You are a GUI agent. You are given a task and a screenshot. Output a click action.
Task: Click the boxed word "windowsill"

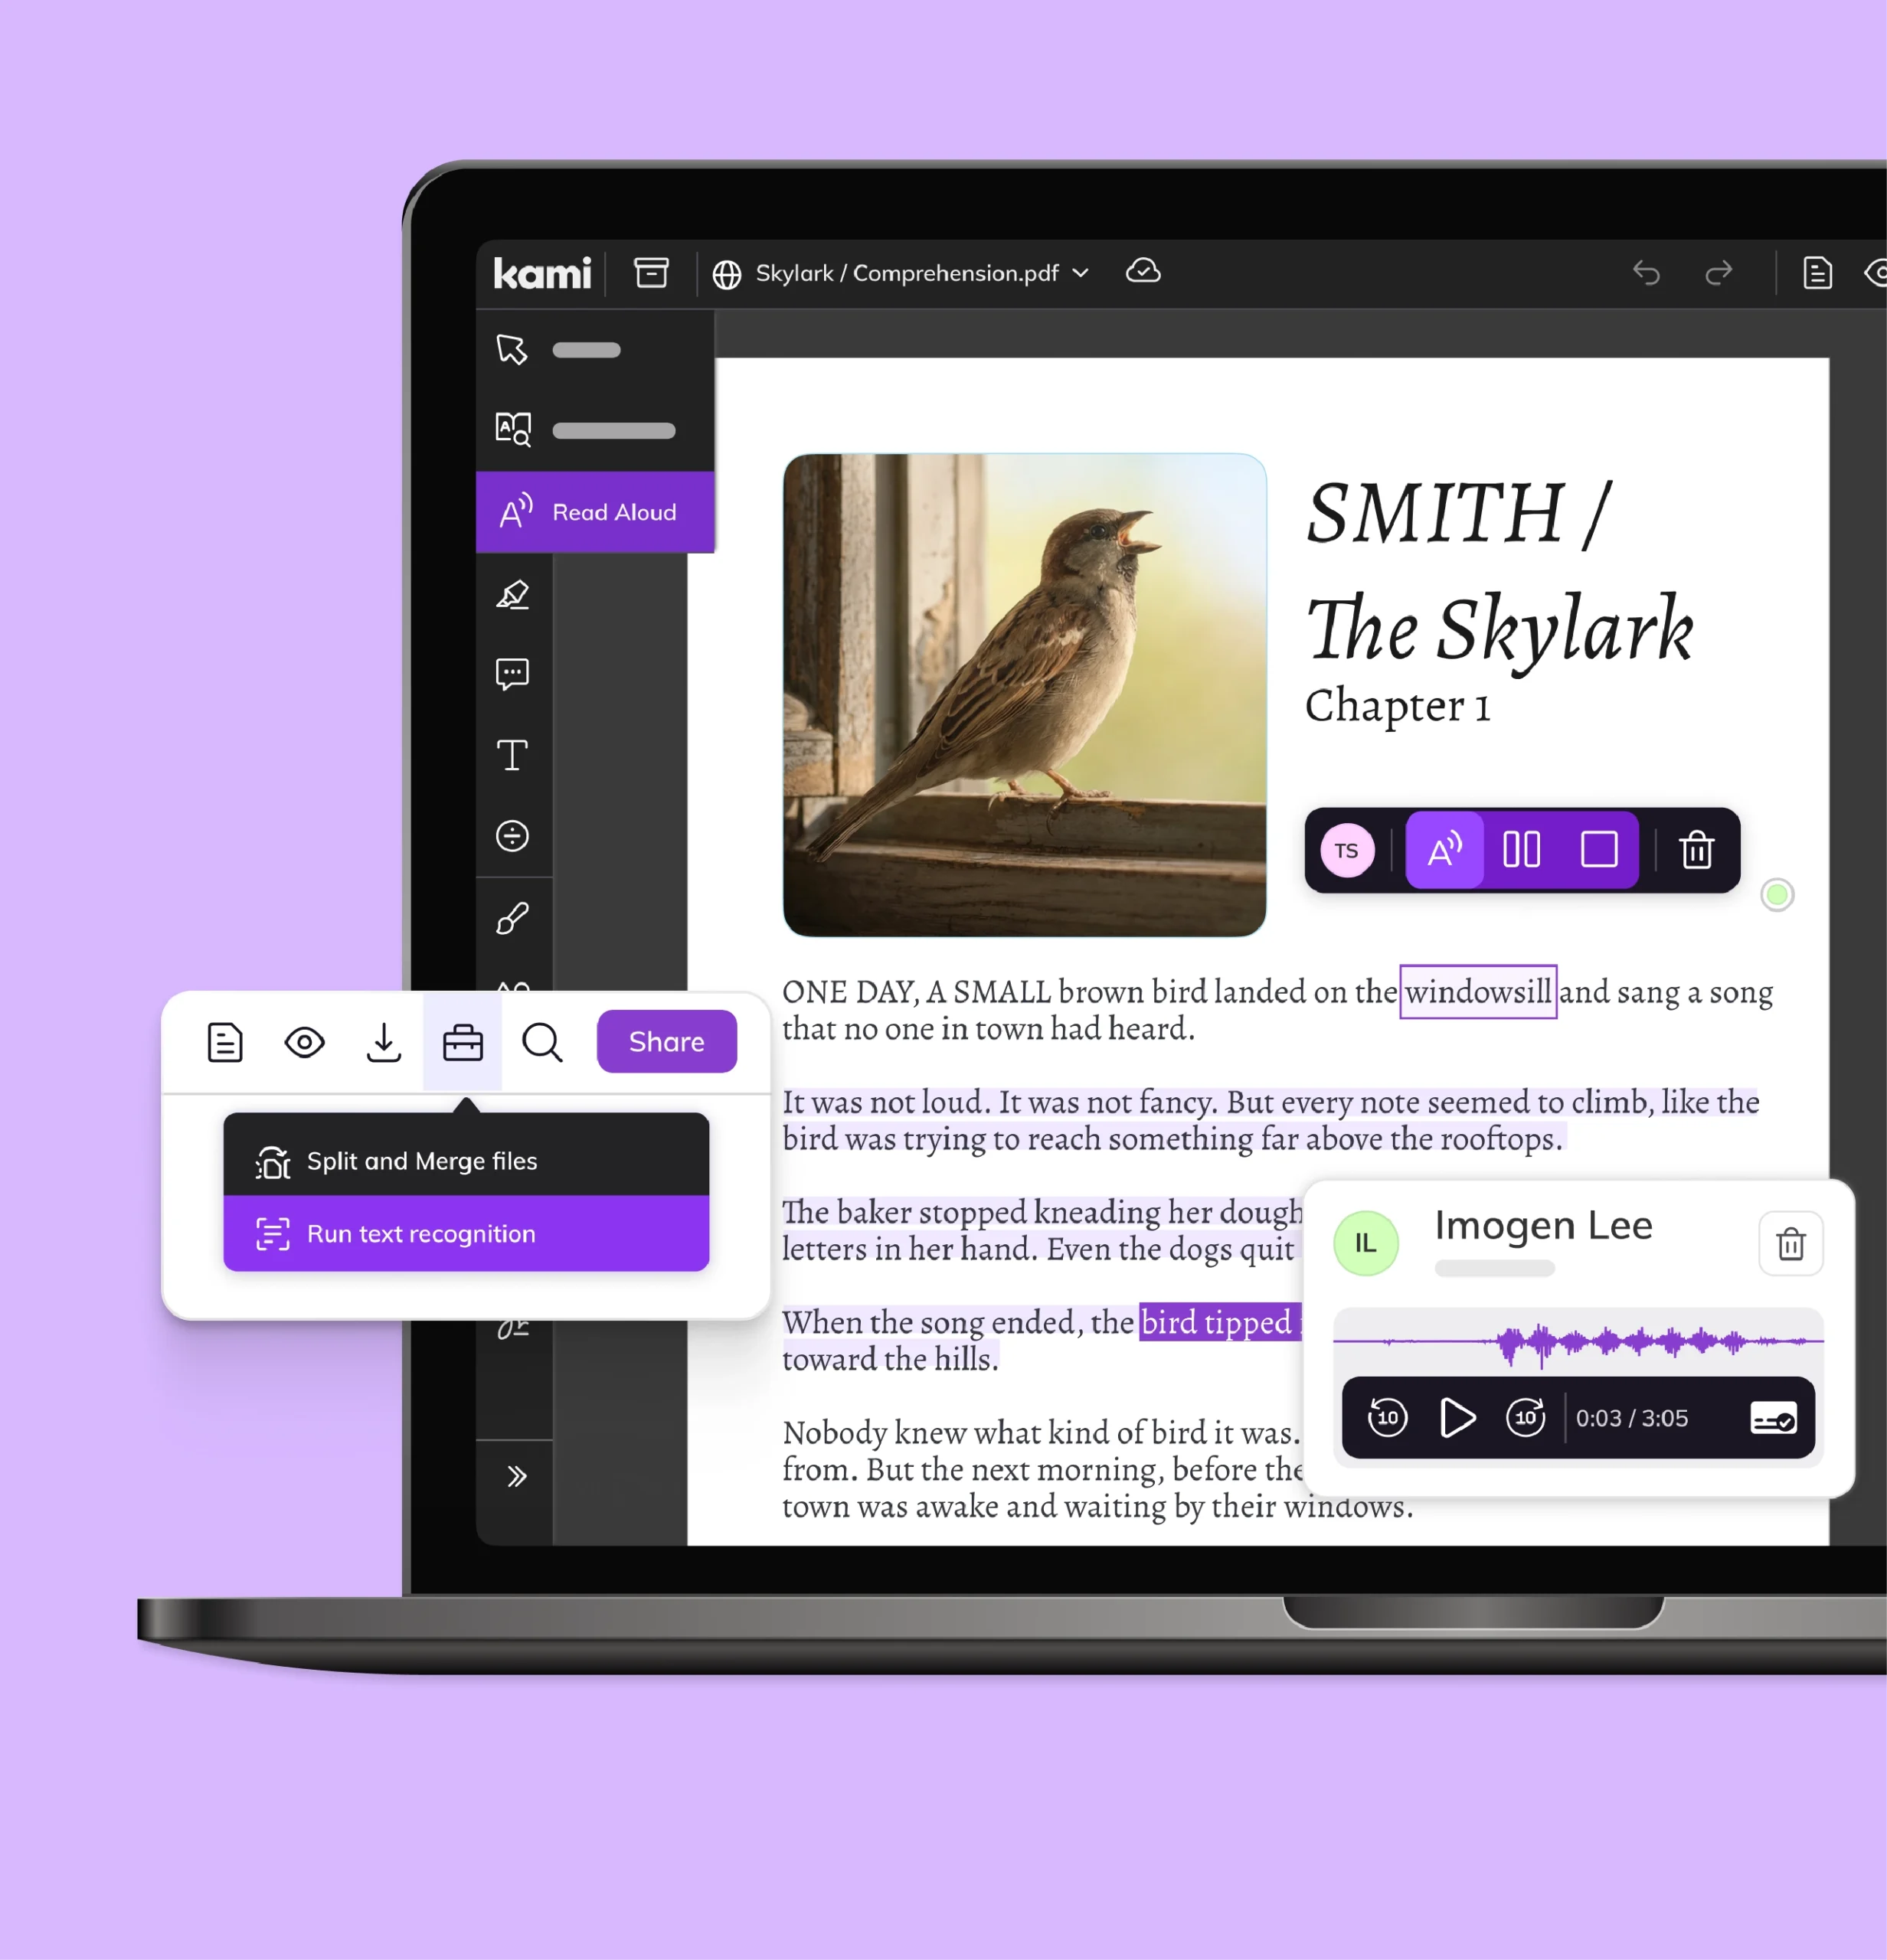click(1478, 992)
